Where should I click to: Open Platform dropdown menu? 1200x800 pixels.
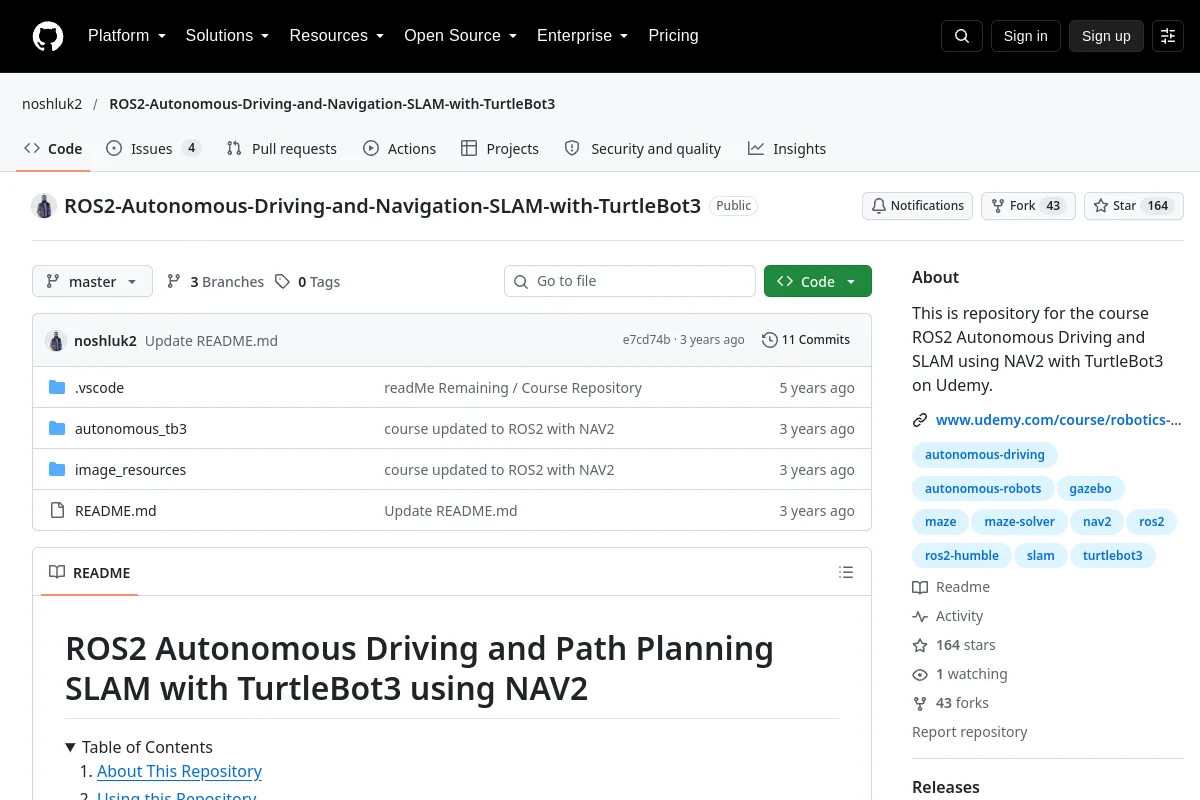tap(127, 36)
